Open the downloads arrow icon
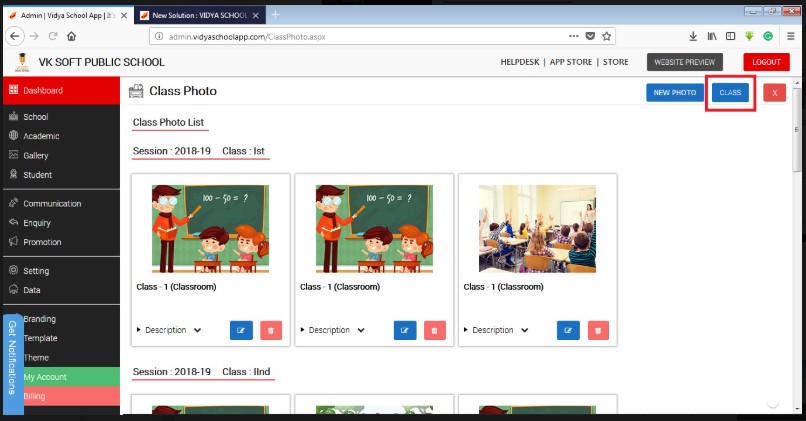 pos(693,36)
